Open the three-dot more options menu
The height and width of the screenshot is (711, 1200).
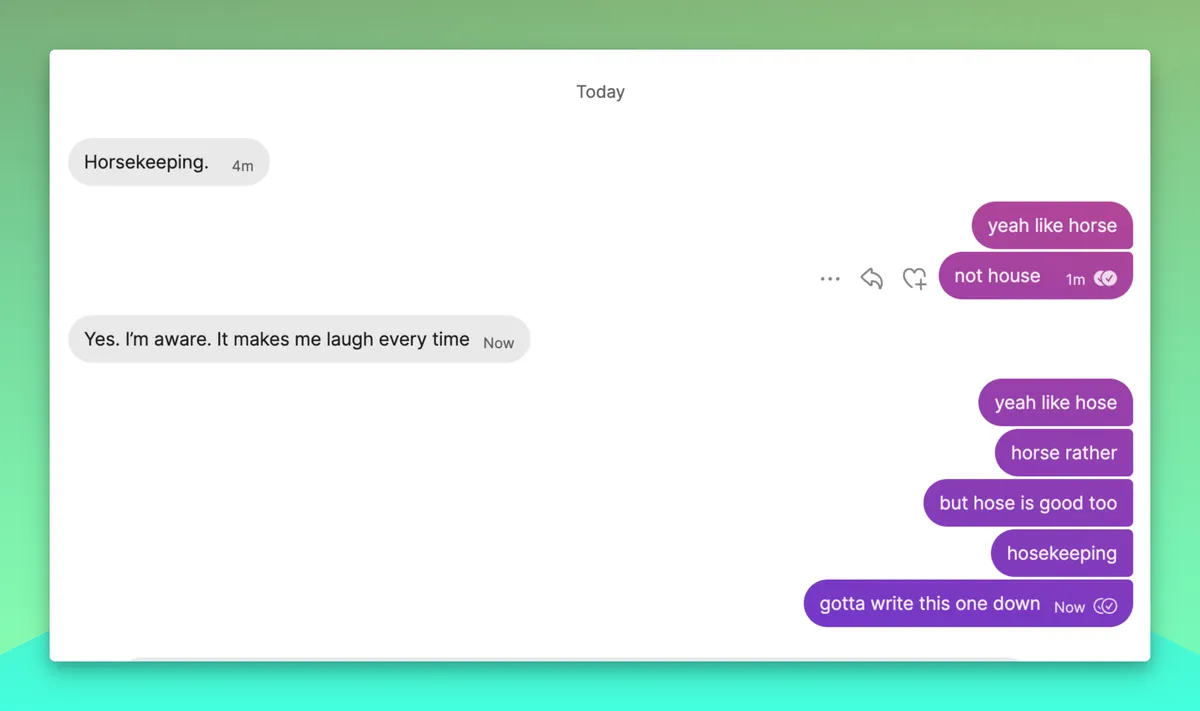click(830, 279)
